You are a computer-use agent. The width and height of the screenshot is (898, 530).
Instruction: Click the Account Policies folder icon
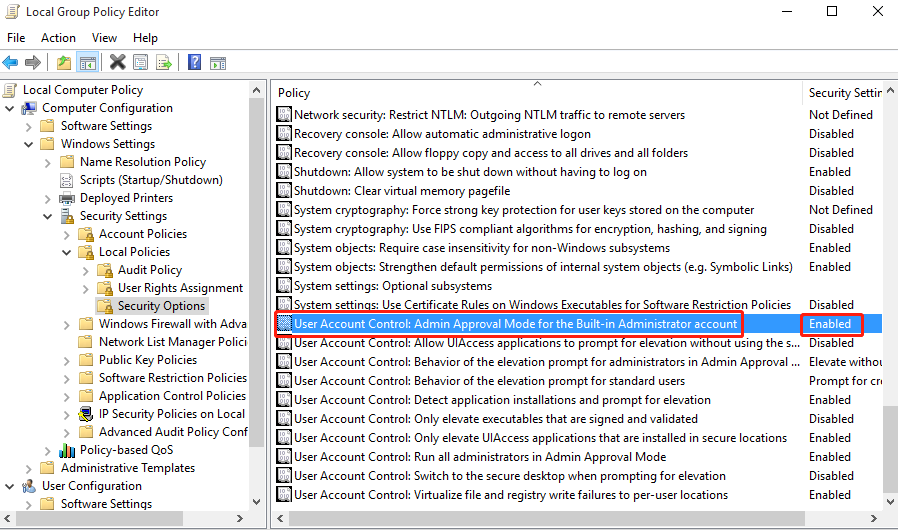click(86, 234)
